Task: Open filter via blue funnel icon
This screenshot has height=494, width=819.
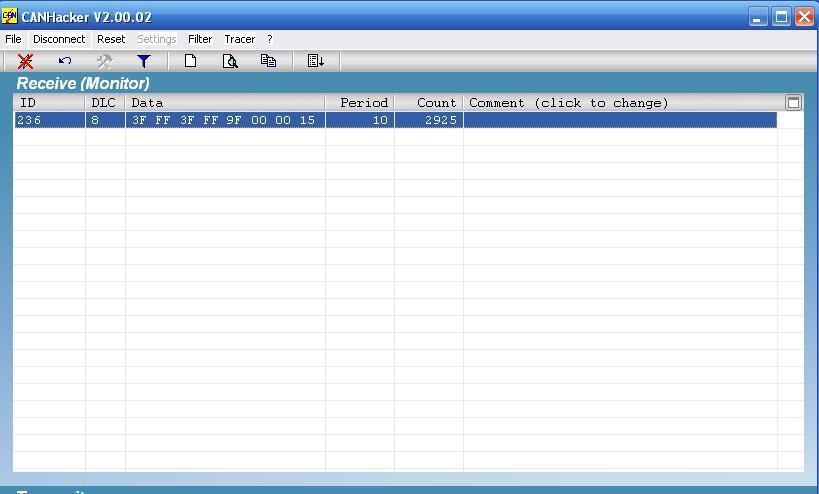Action: (x=144, y=61)
